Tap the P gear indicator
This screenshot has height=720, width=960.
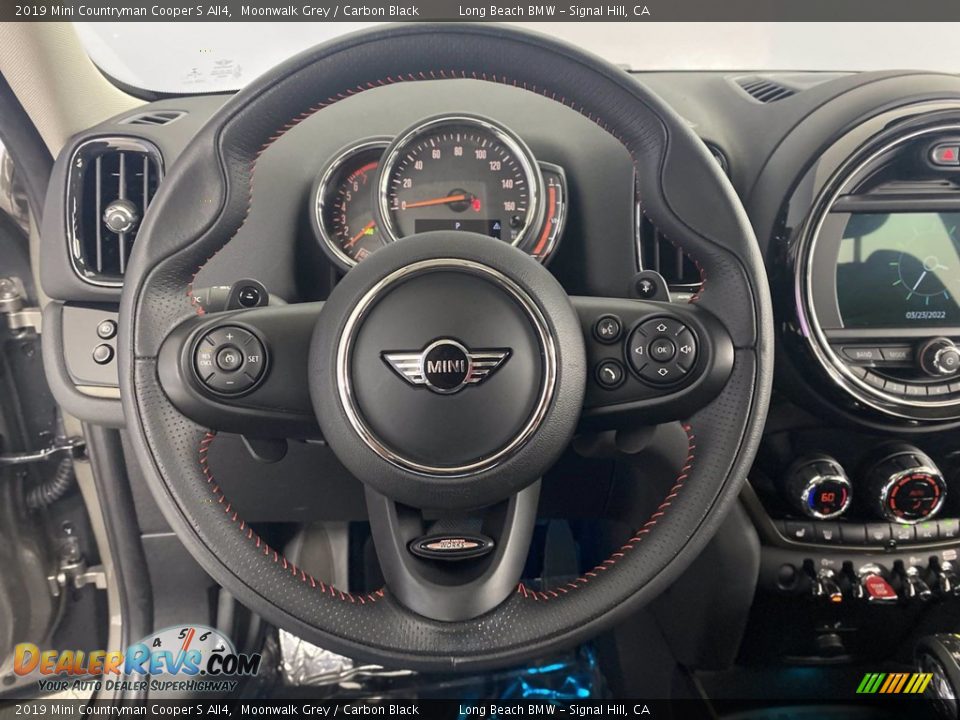pyautogui.click(x=458, y=226)
